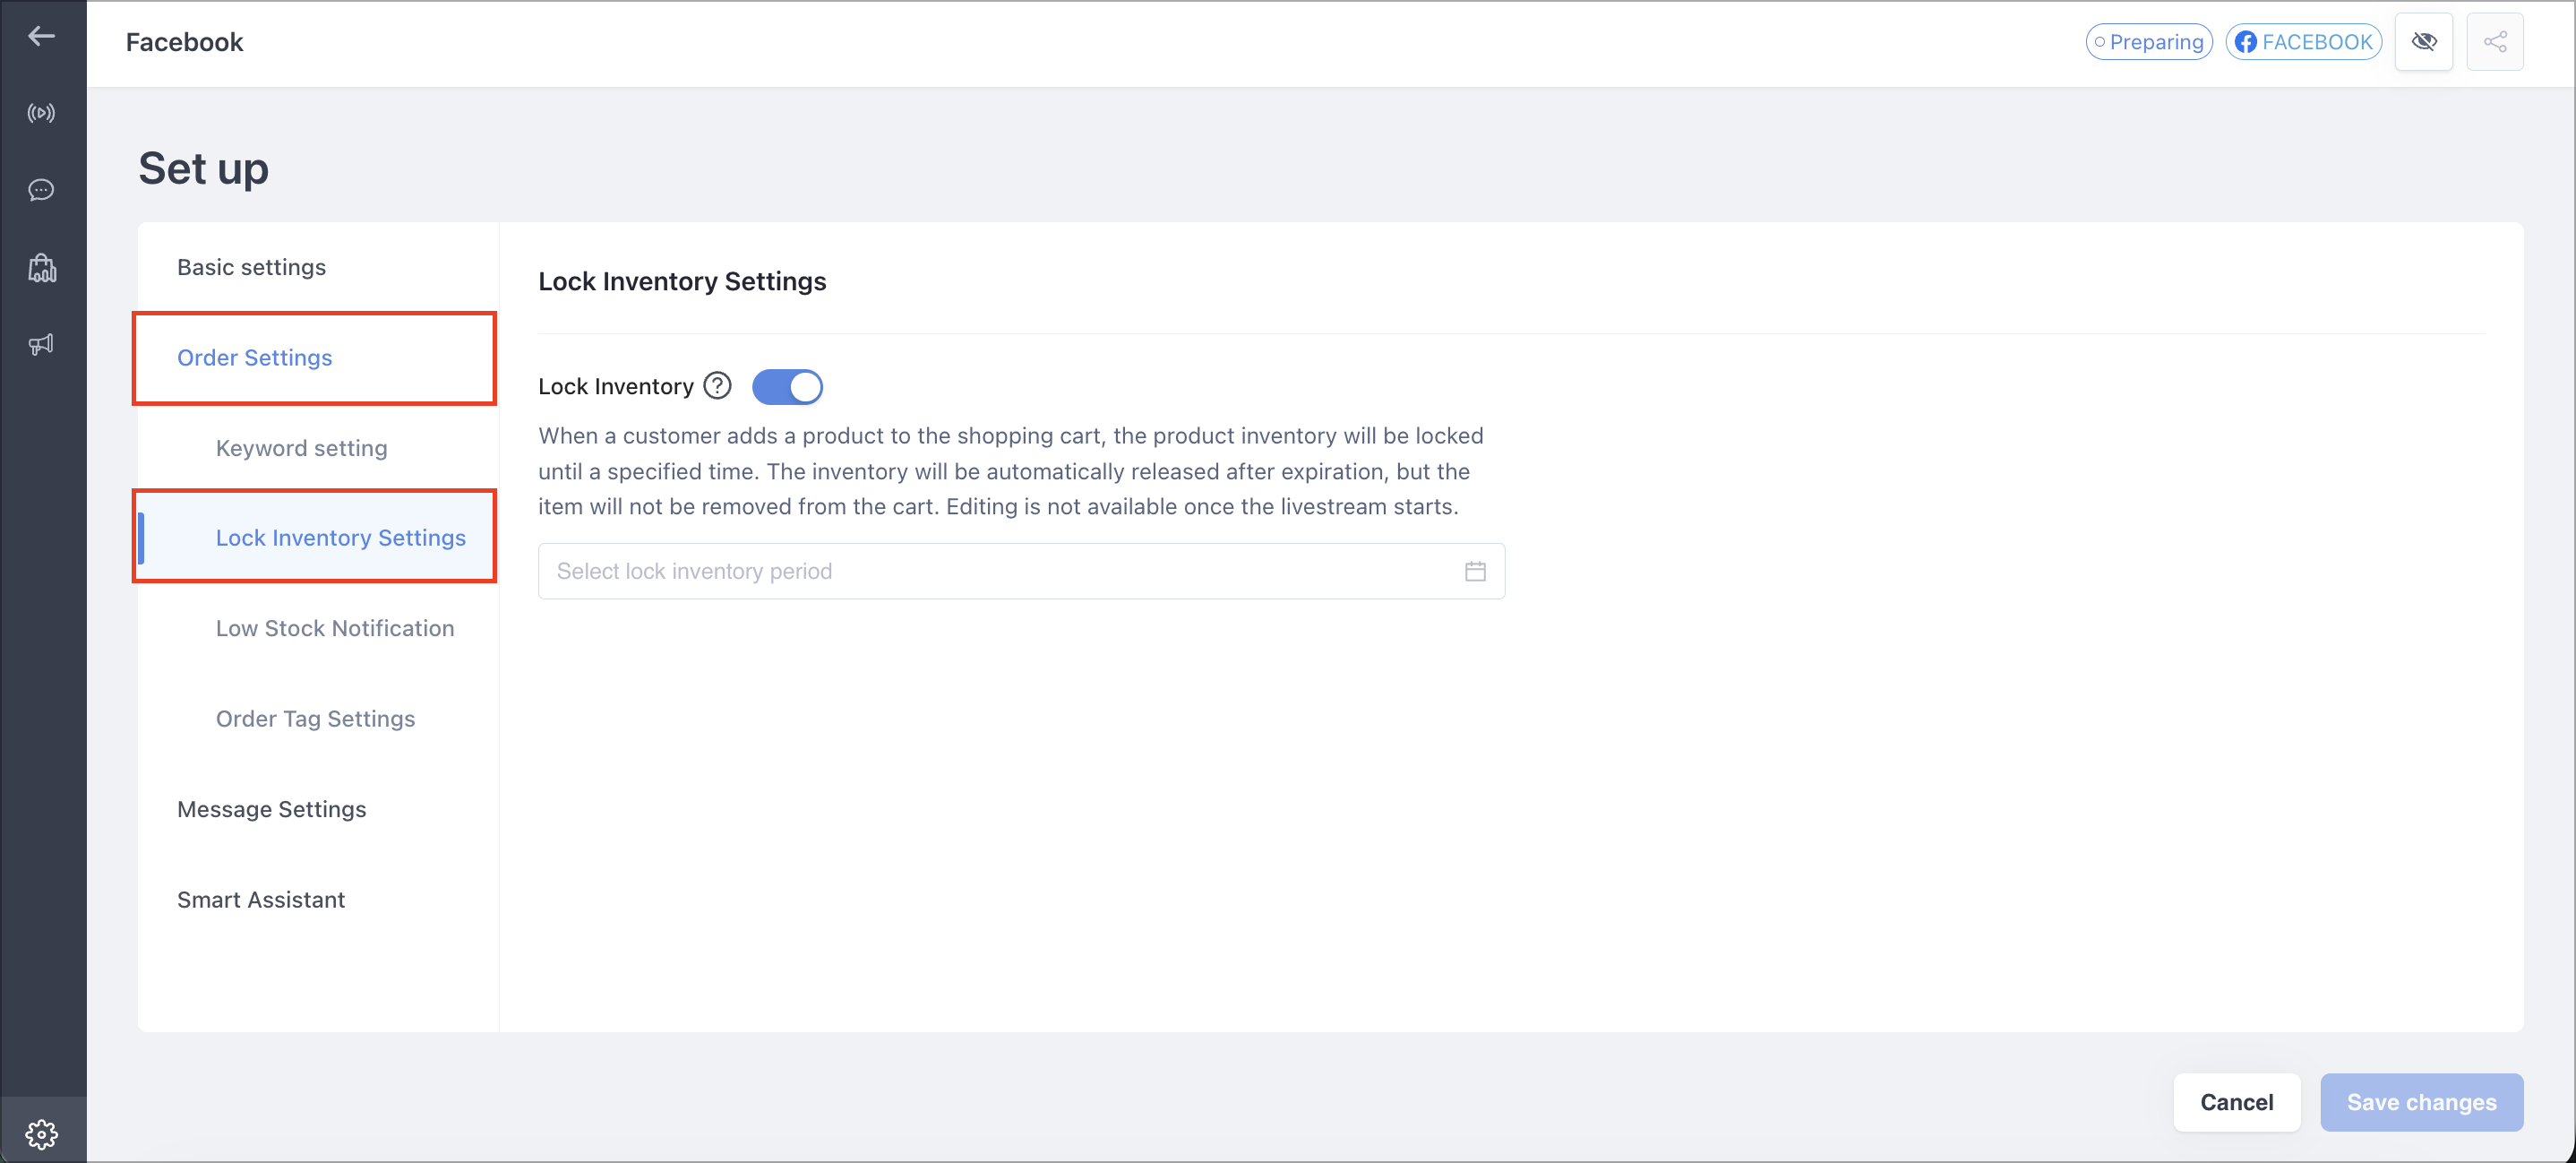
Task: Open settings gear at sidebar bottom
Action: point(41,1134)
